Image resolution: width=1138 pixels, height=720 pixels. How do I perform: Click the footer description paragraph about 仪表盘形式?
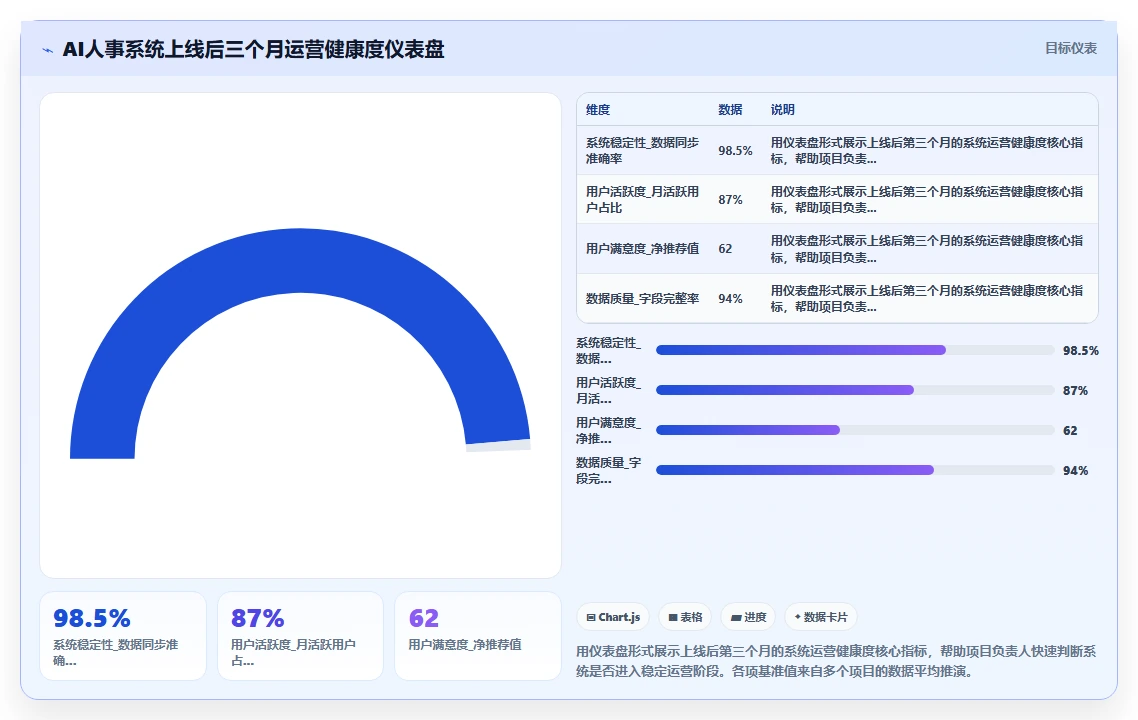click(836, 661)
